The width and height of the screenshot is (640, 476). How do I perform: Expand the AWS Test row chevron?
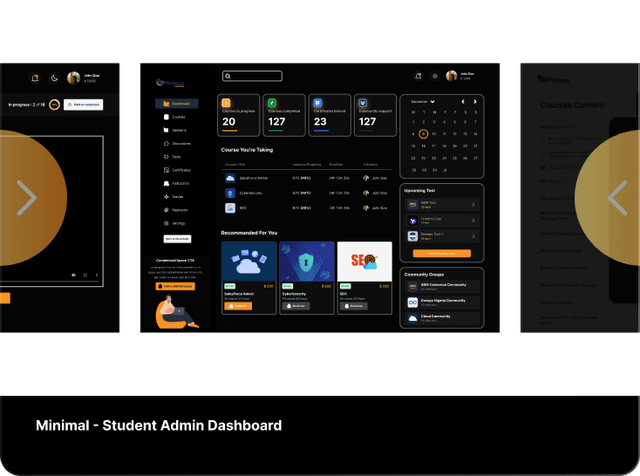click(x=473, y=205)
